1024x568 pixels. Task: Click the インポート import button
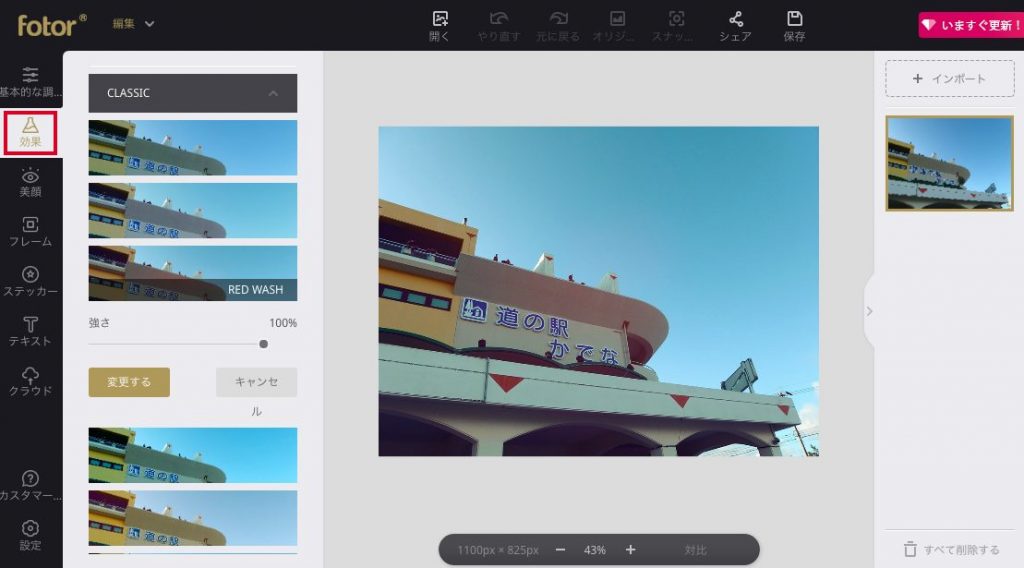[x=950, y=79]
